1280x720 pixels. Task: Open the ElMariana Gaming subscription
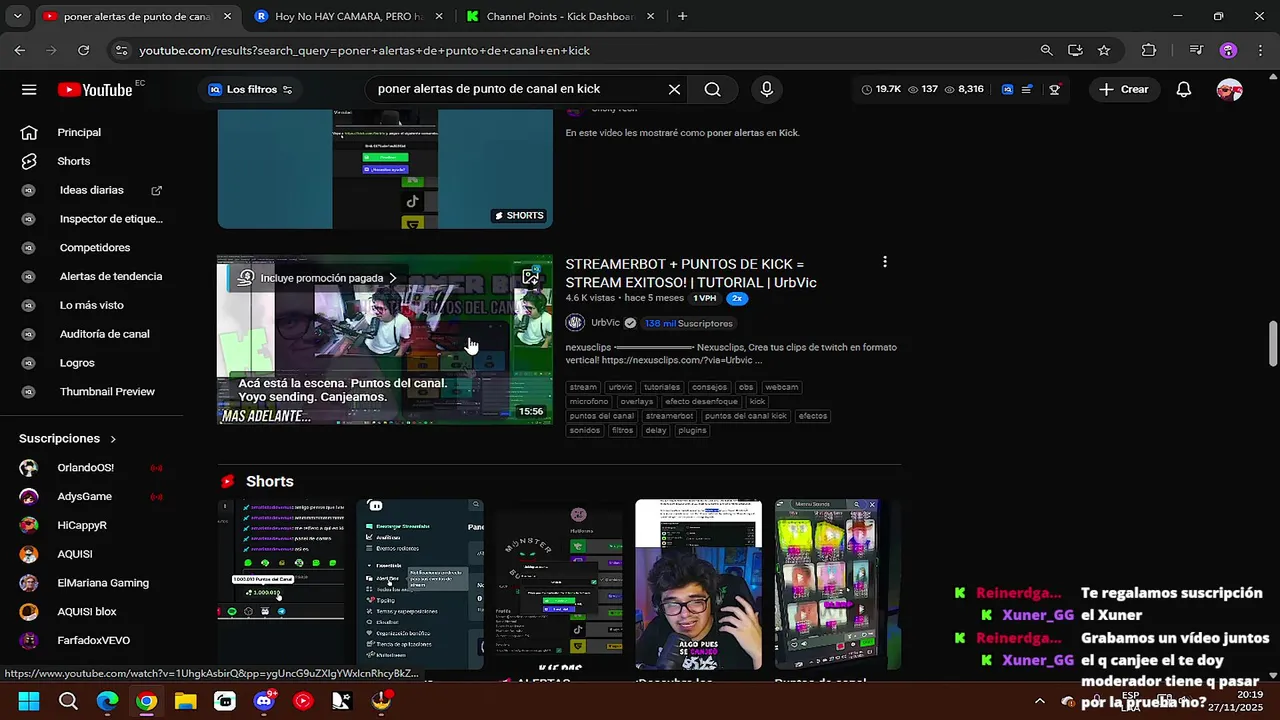[x=102, y=583]
